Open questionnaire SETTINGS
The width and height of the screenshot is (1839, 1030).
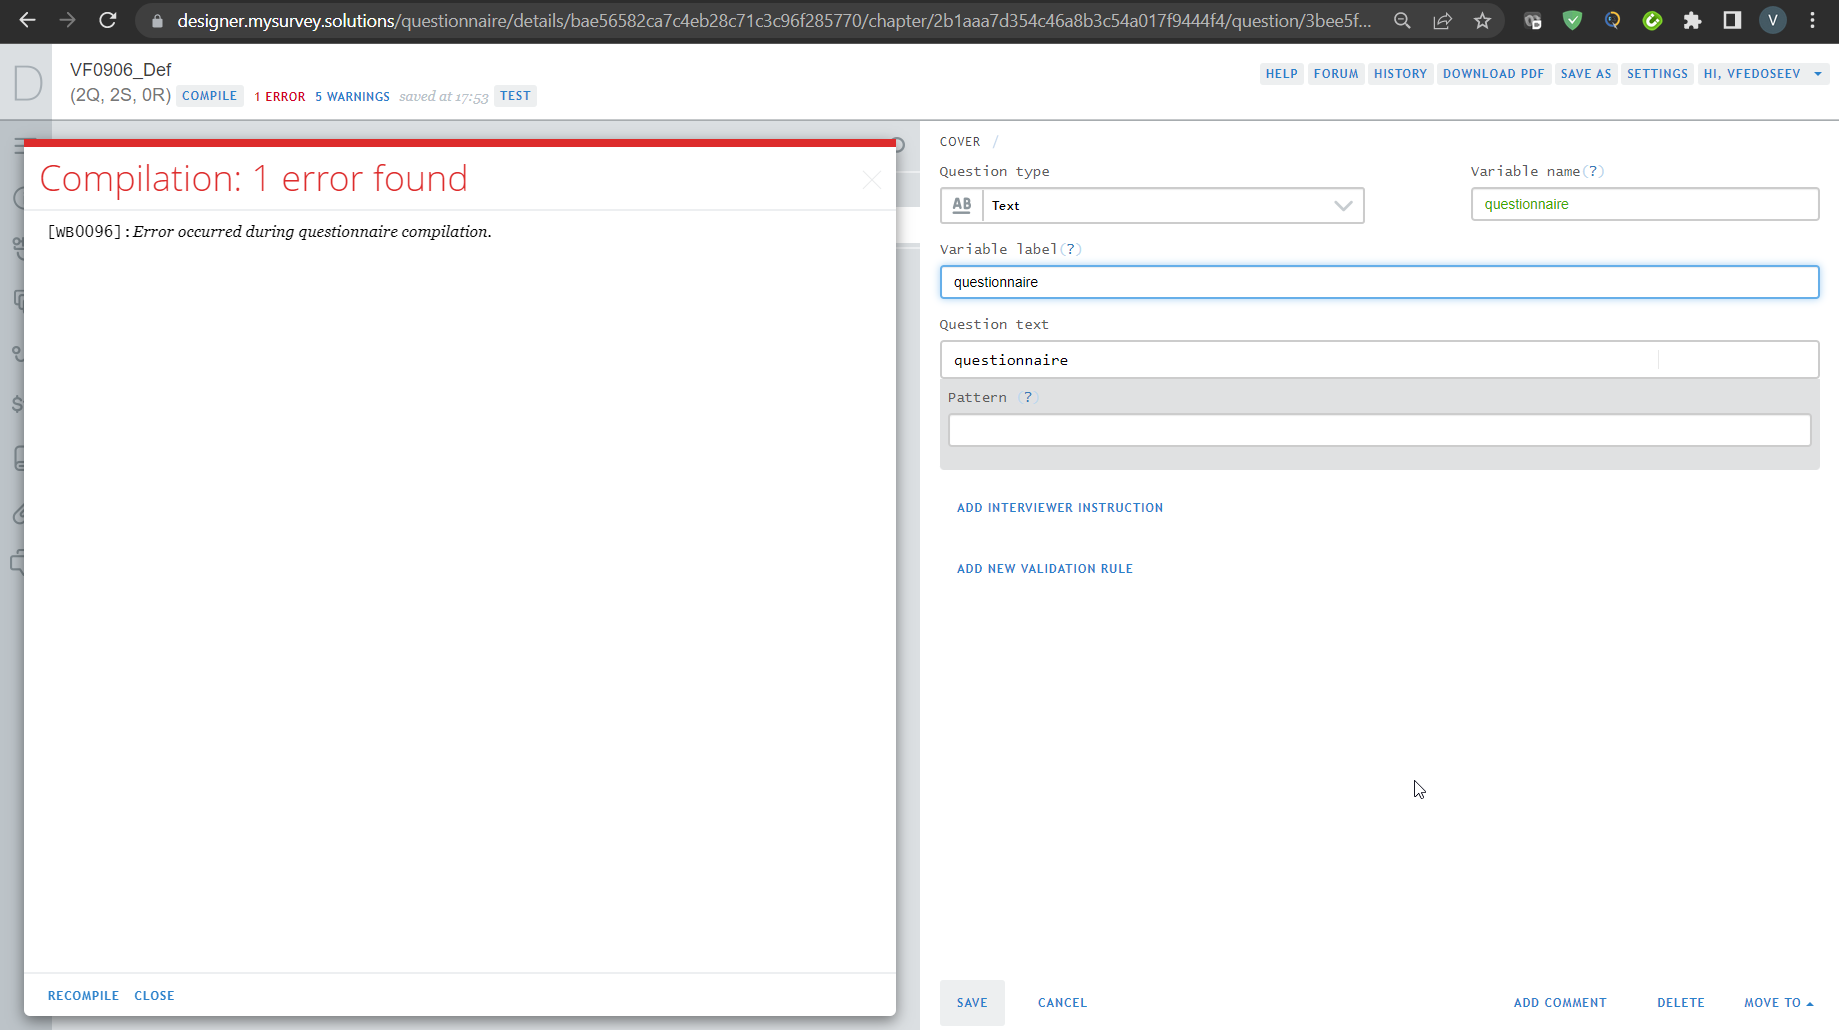pyautogui.click(x=1656, y=73)
